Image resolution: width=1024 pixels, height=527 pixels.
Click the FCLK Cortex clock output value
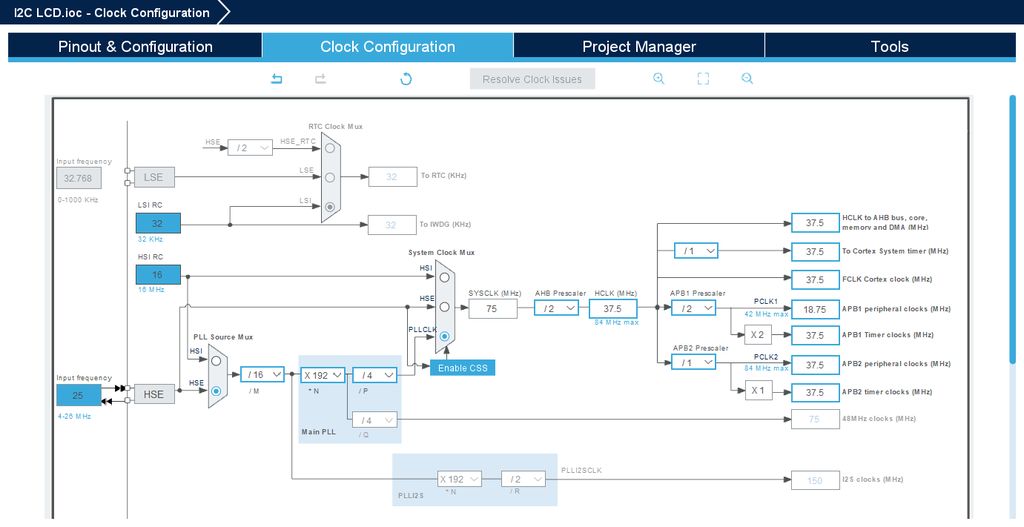(x=815, y=279)
